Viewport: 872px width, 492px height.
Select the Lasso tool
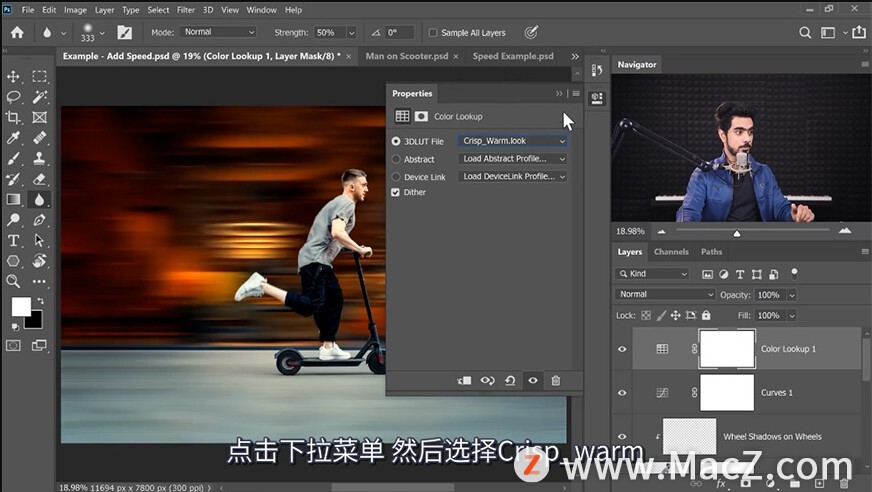click(13, 97)
